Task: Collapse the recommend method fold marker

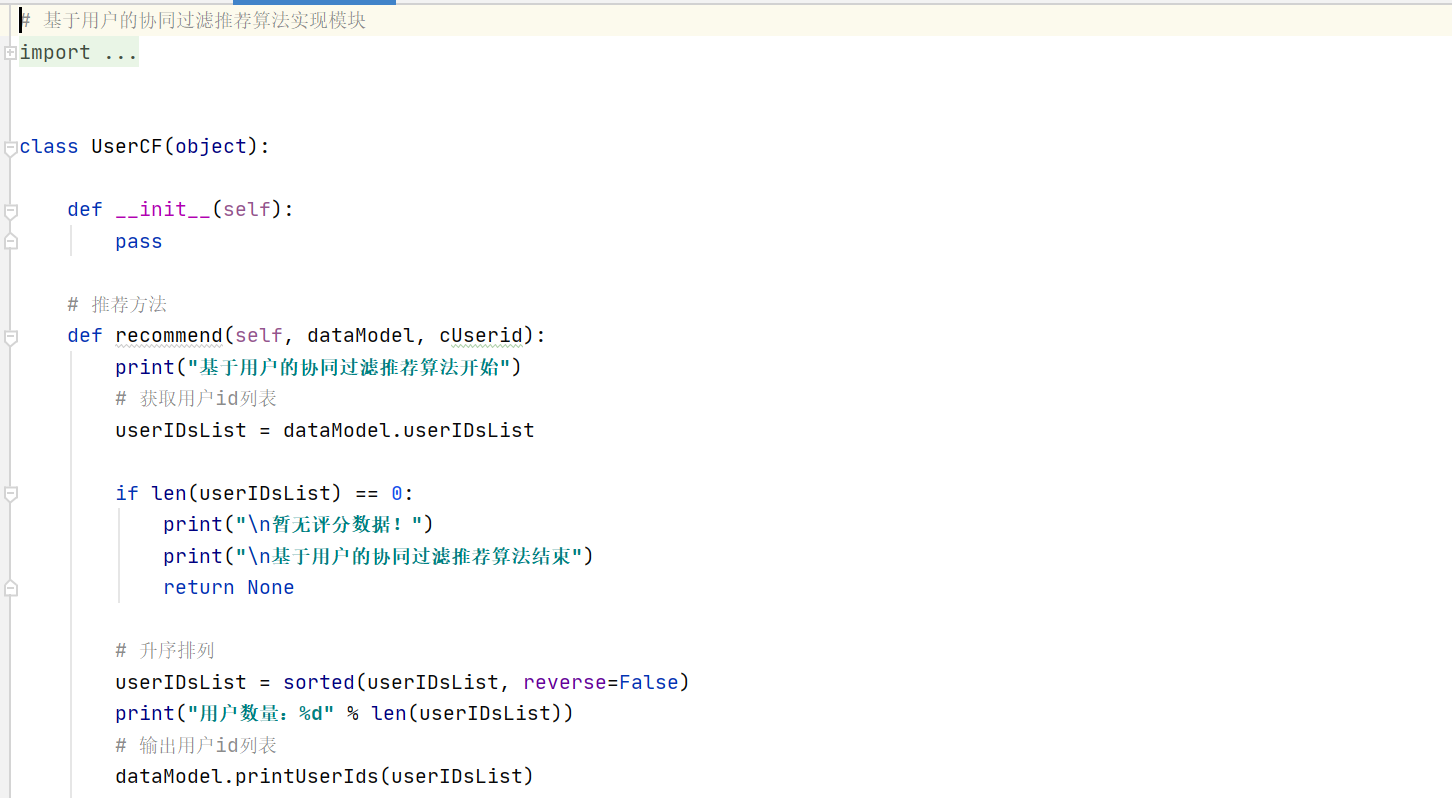Action: (10, 338)
